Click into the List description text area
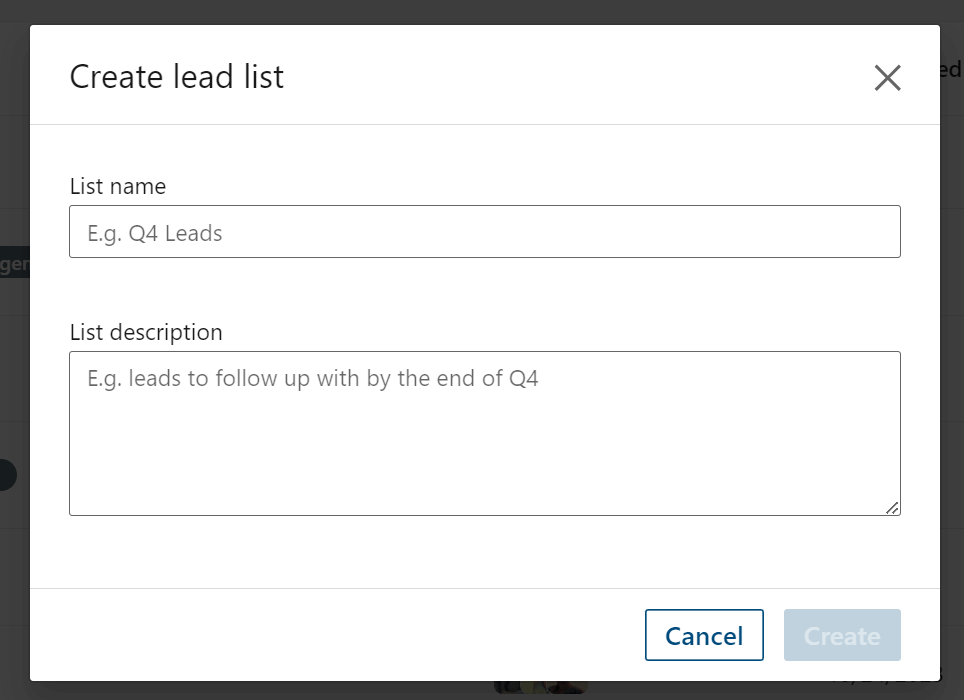This screenshot has height=700, width=964. pos(484,433)
